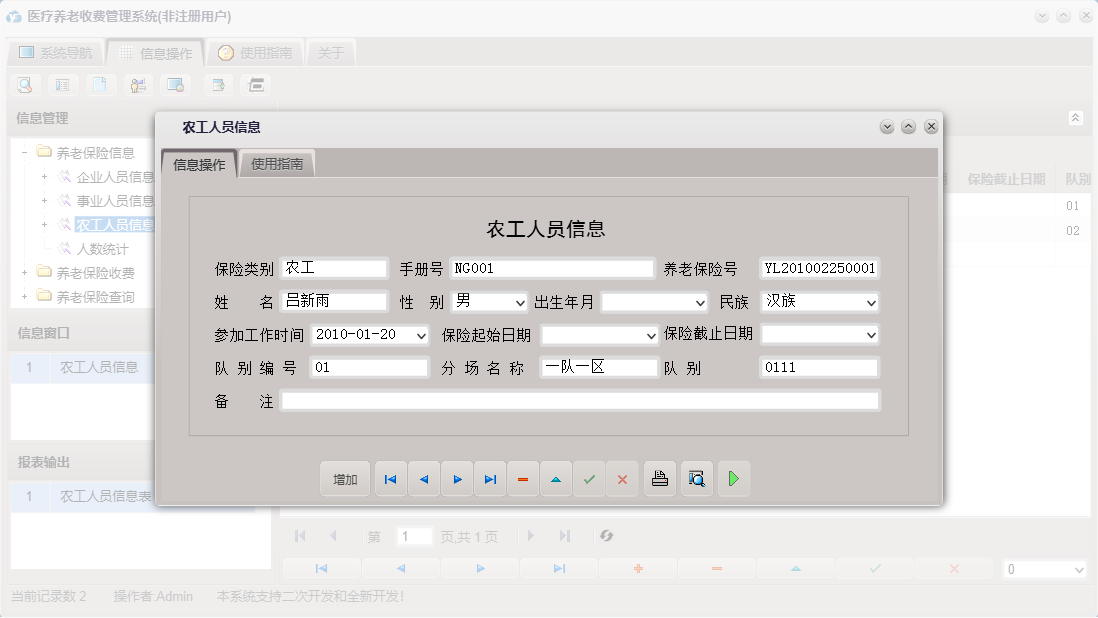Jump to the last record icon
The height and width of the screenshot is (618, 1098).
pyautogui.click(x=490, y=478)
